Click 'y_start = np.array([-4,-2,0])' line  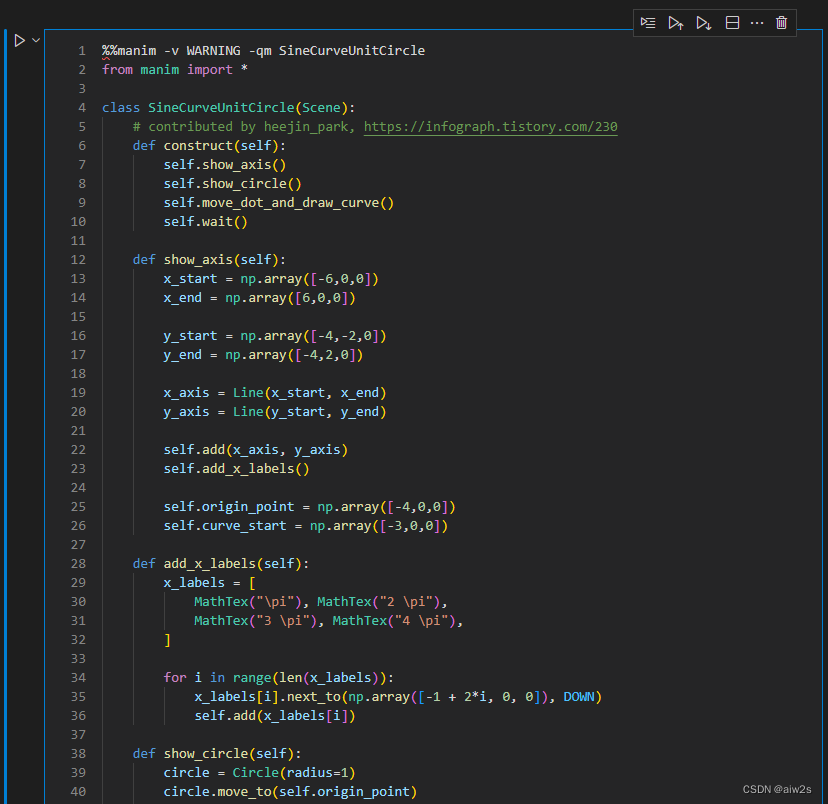click(x=275, y=336)
